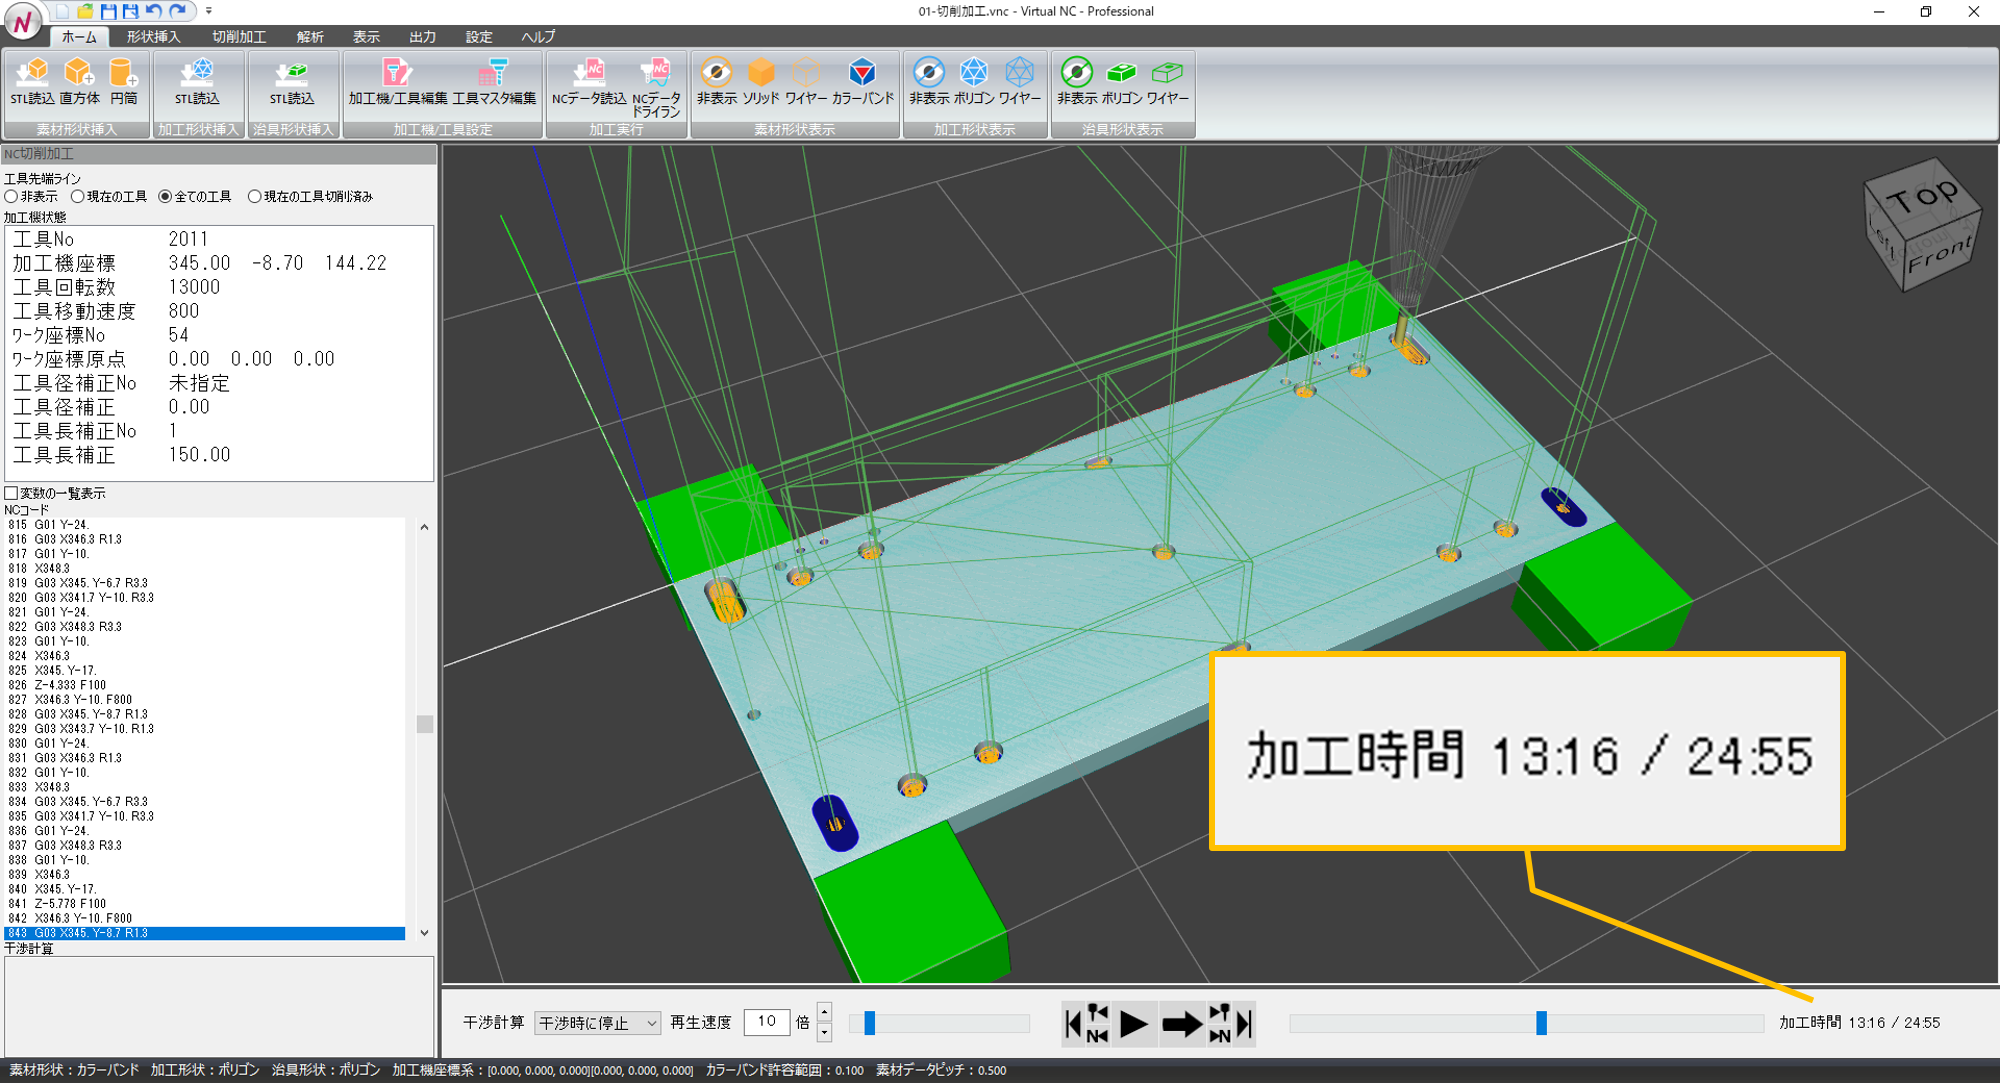This screenshot has width=2000, height=1083.
Task: Open 干渉時に停止 dropdown
Action: (x=597, y=1023)
